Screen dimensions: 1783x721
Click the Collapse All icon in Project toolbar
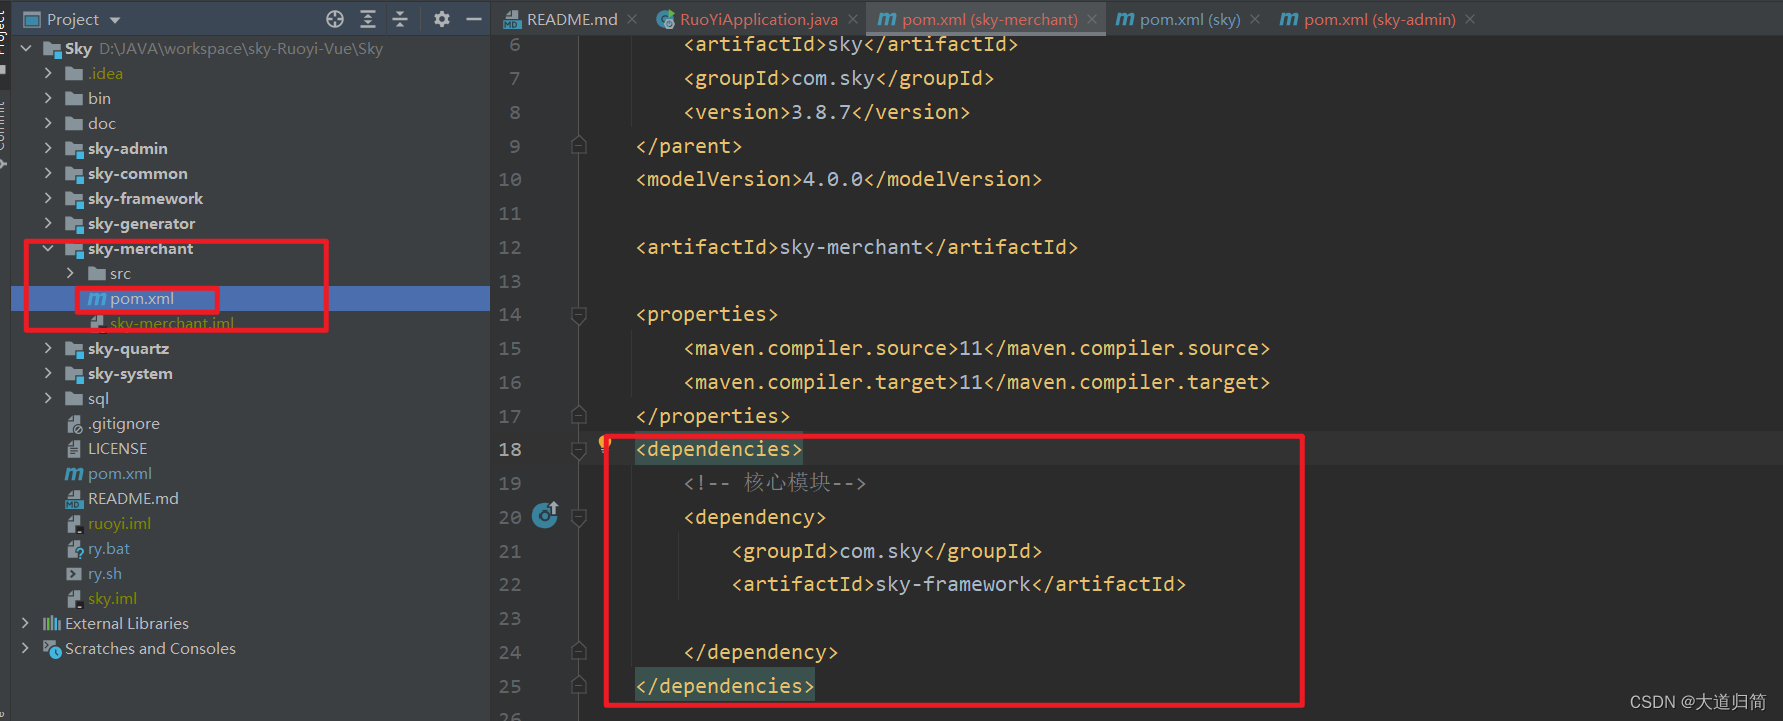pos(400,19)
